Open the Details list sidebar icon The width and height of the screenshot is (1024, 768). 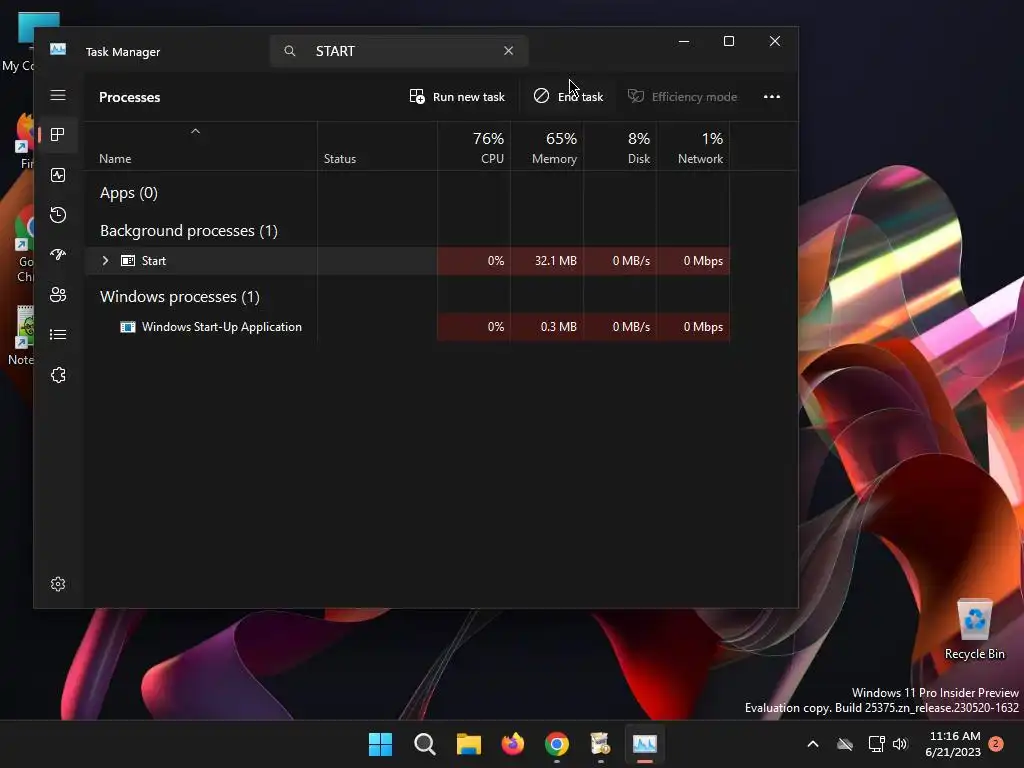tap(57, 334)
